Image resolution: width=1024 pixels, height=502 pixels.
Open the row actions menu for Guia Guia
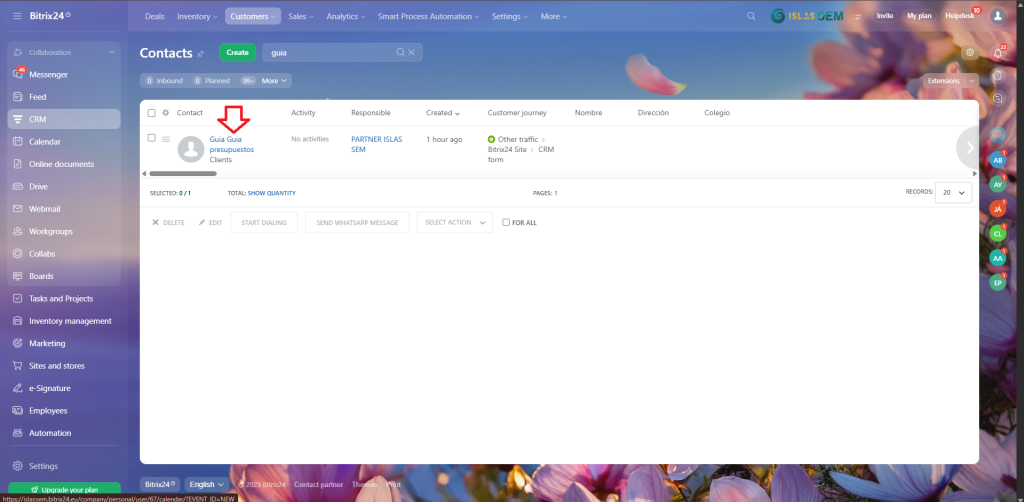[166, 139]
